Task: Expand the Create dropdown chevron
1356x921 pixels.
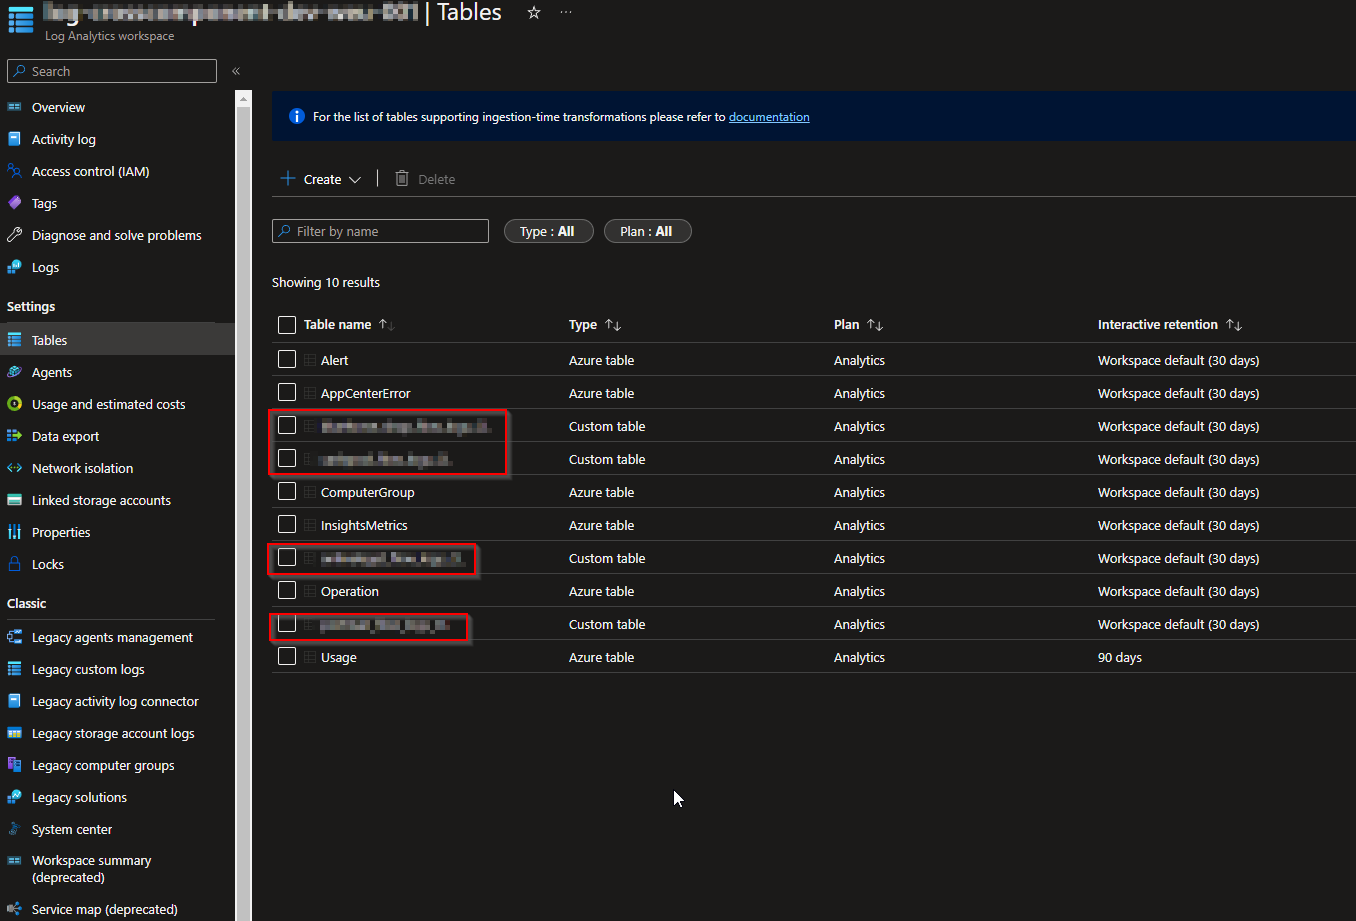Action: point(355,178)
